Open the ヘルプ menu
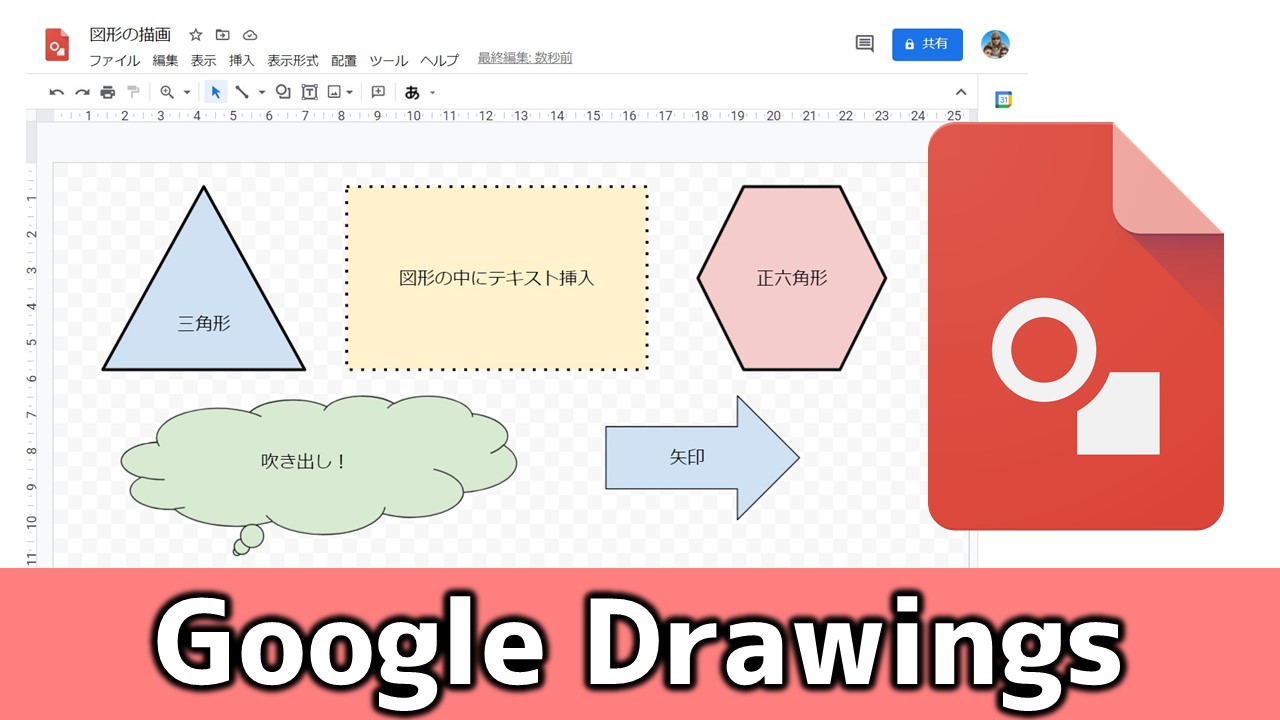The height and width of the screenshot is (720, 1280). point(439,60)
